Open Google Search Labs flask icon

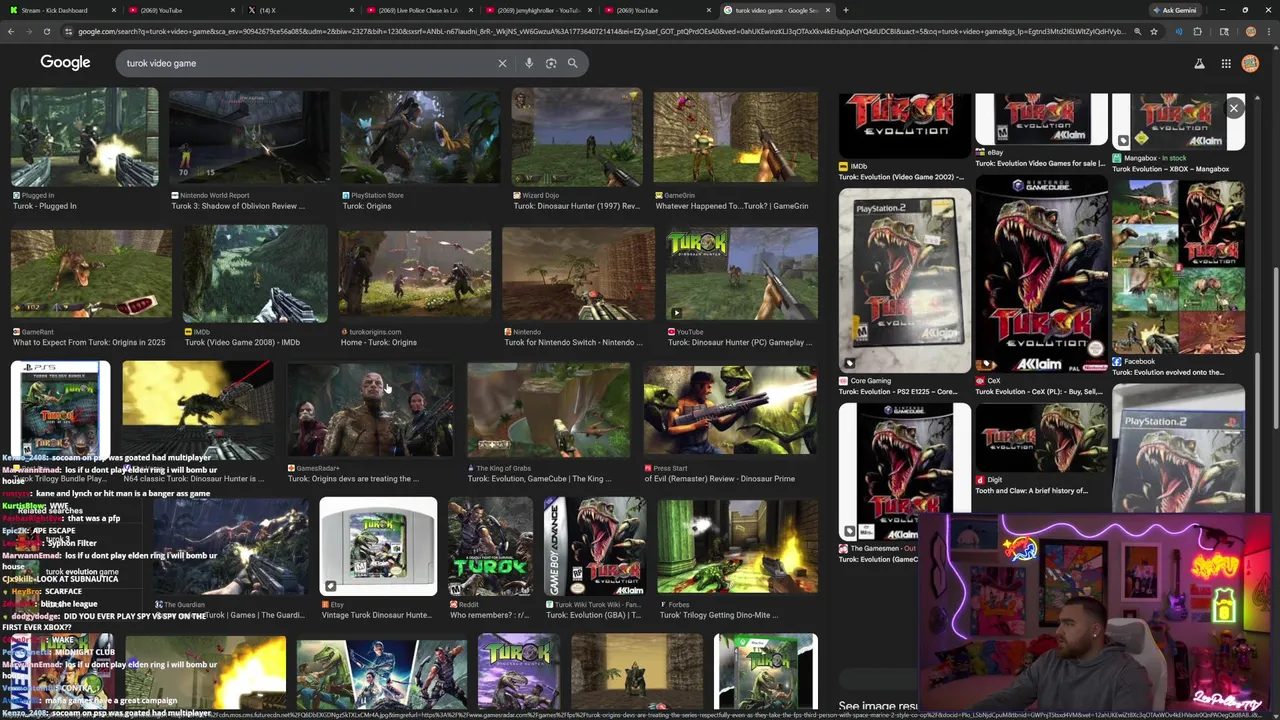(1199, 63)
